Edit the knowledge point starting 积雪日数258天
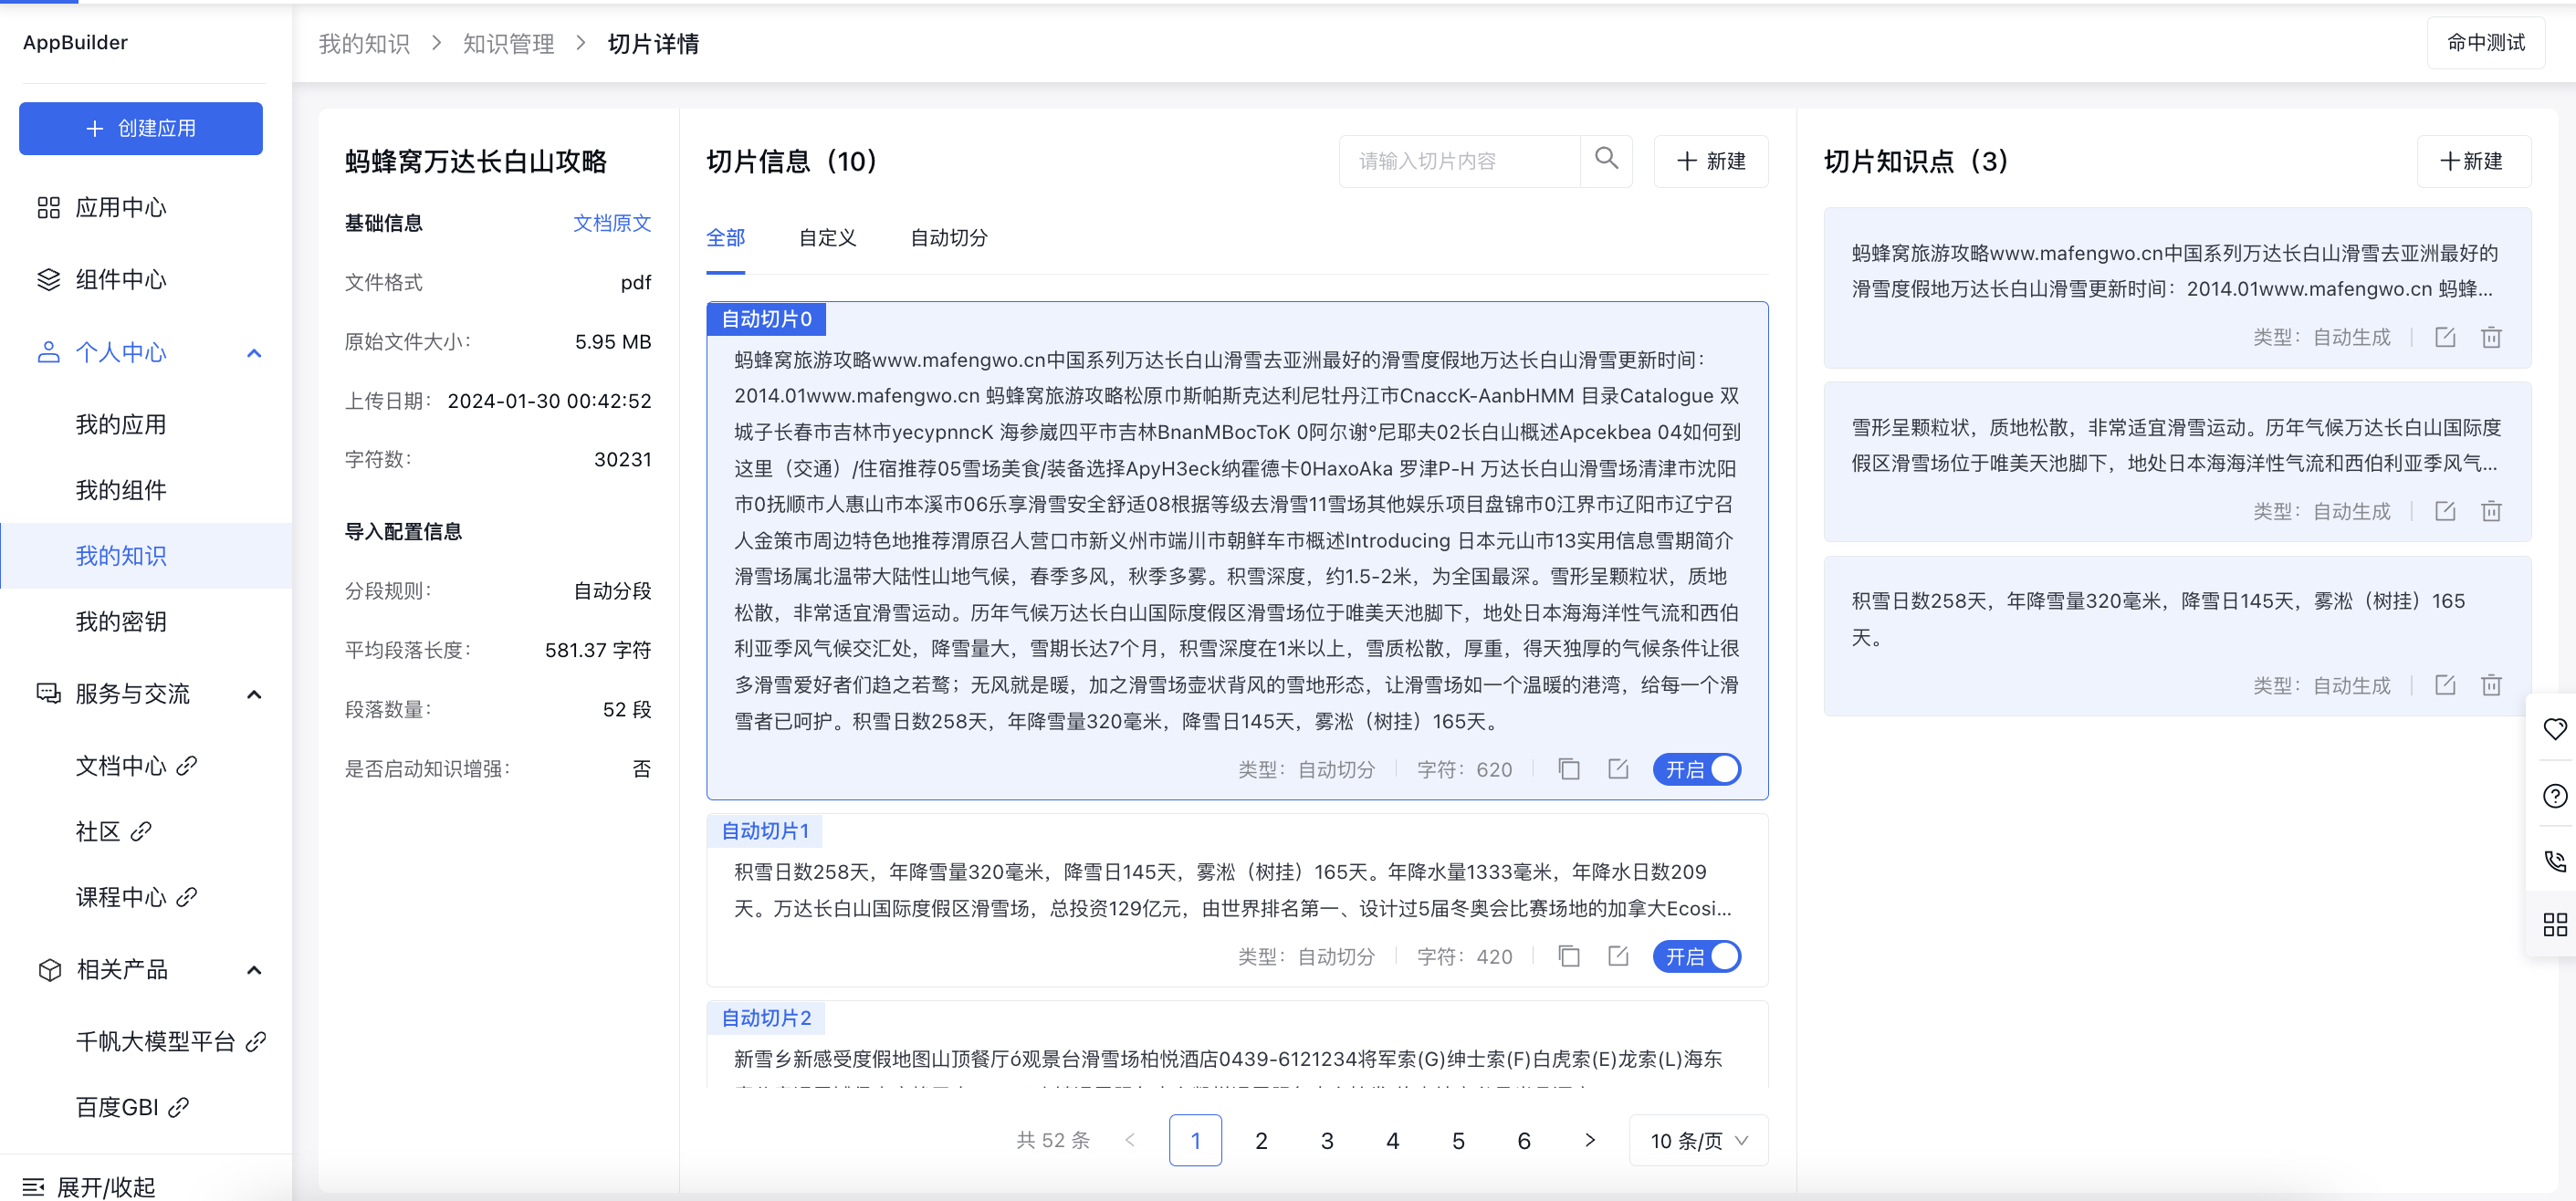The width and height of the screenshot is (2576, 1201). tap(2445, 685)
